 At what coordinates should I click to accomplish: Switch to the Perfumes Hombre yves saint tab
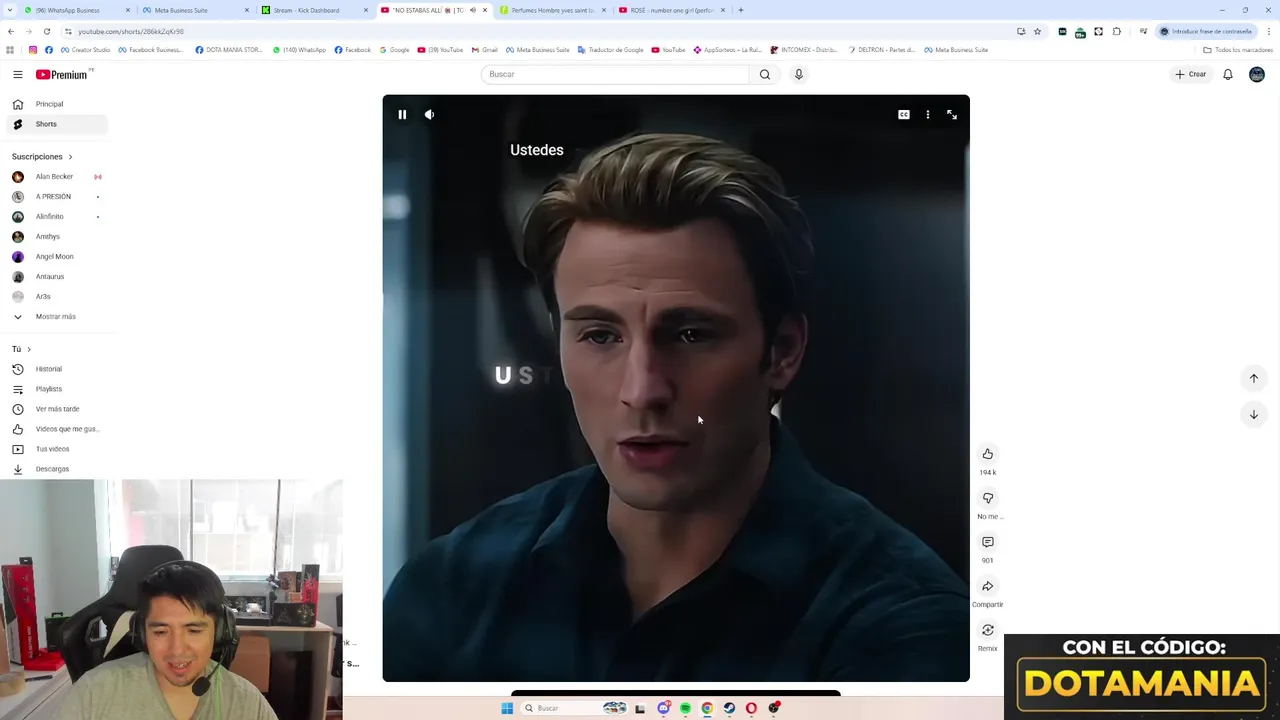(x=551, y=10)
